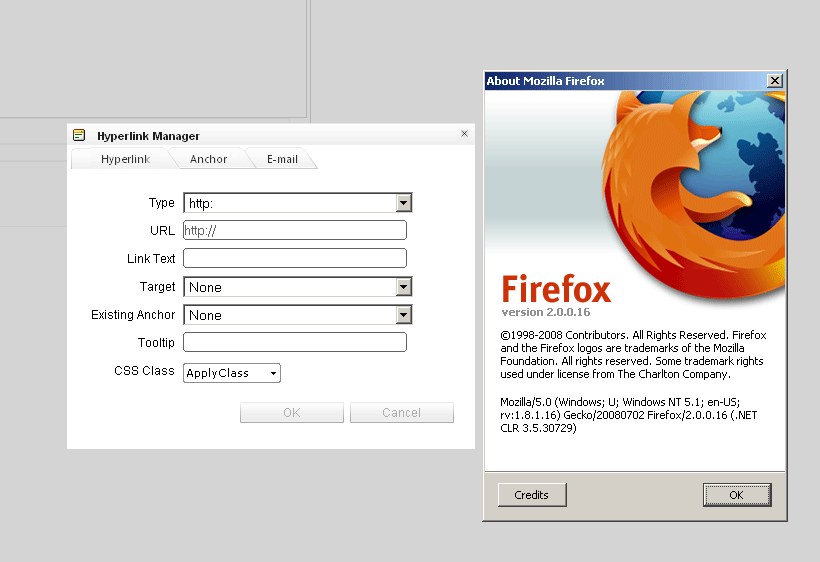Click the red 'Firefox' wordmark
This screenshot has width=820, height=562.
(x=556, y=289)
